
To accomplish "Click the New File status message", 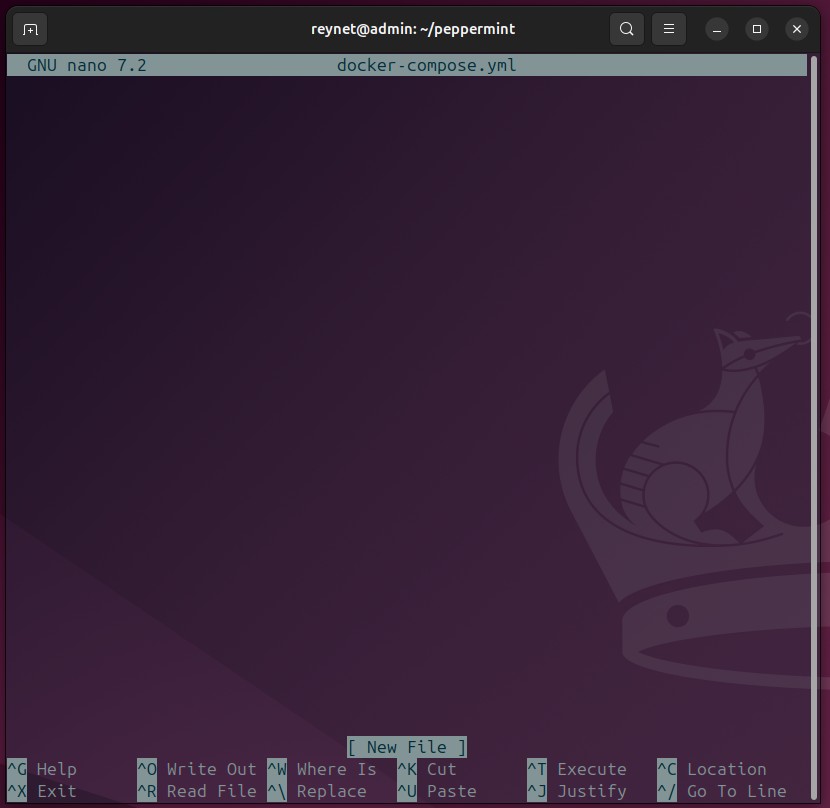I will pyautogui.click(x=407, y=747).
